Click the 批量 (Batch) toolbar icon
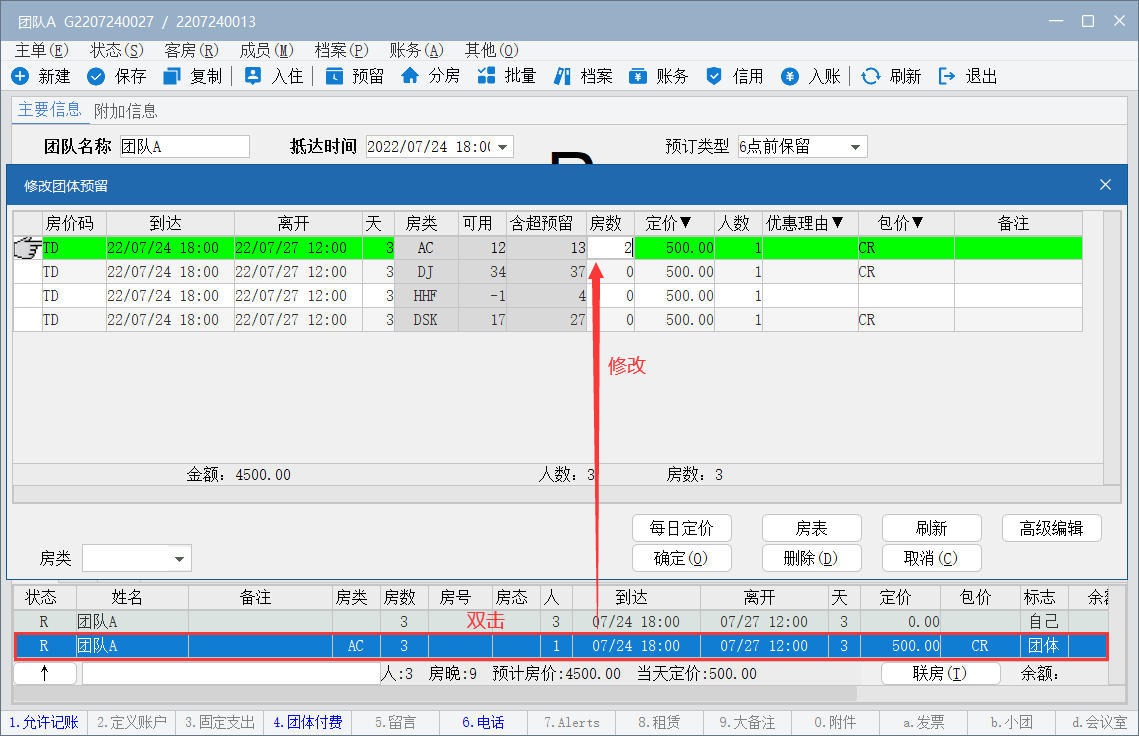The image size is (1139, 736). tap(486, 76)
